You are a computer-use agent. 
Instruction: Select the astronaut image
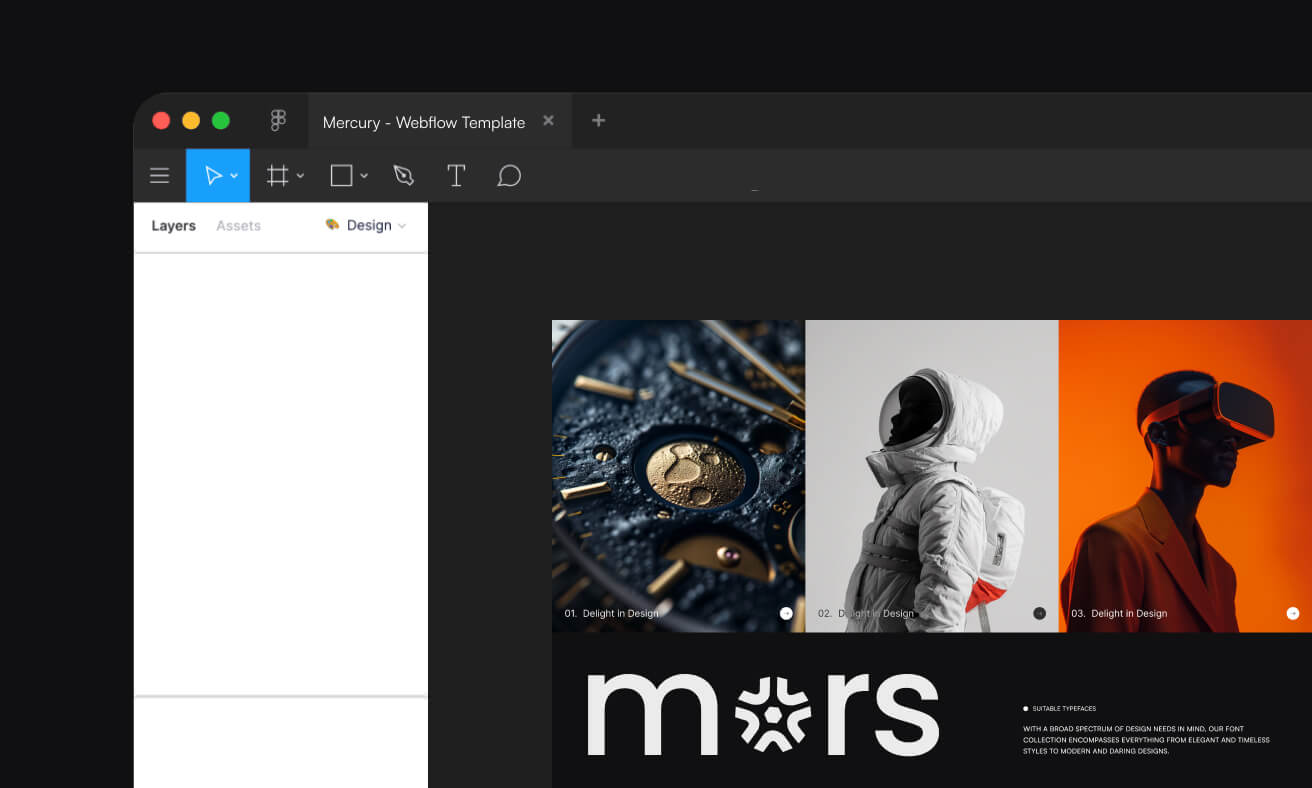coord(932,476)
